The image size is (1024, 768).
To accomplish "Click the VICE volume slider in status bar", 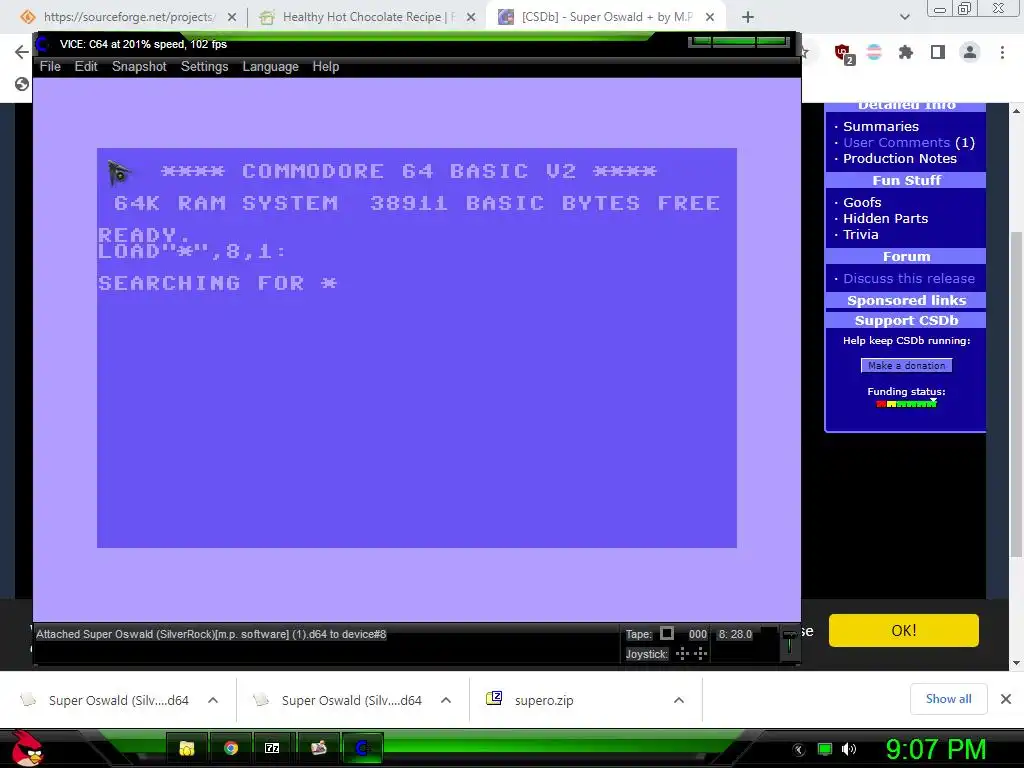I will coord(790,643).
